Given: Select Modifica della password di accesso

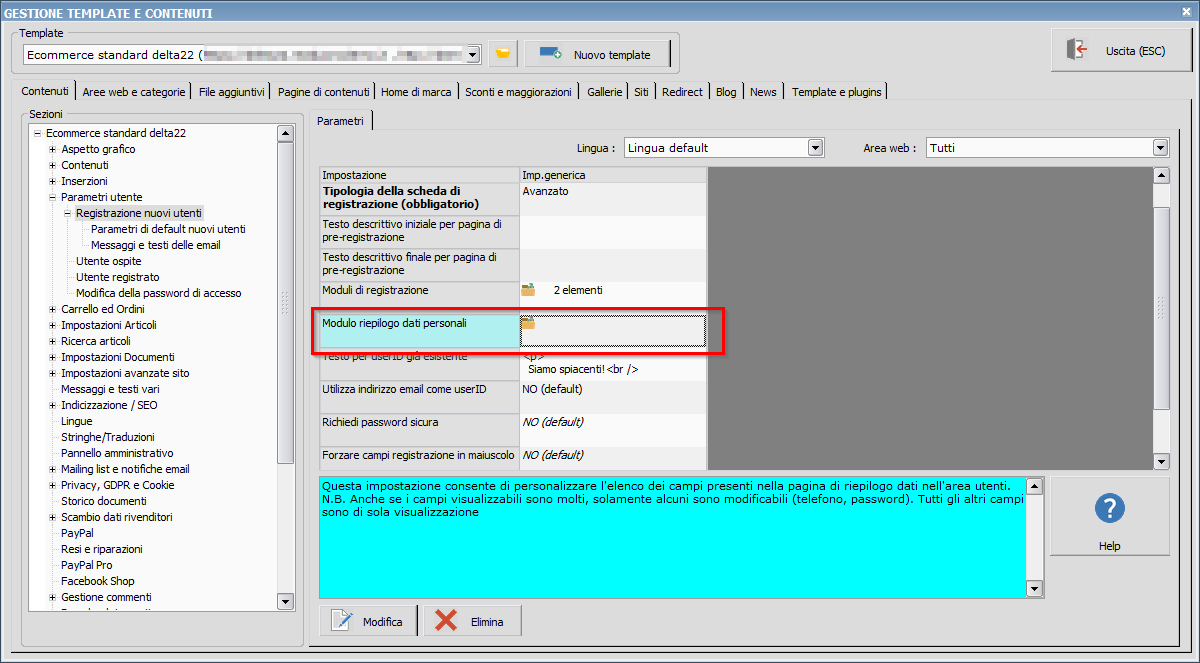Looking at the screenshot, I should tap(159, 293).
